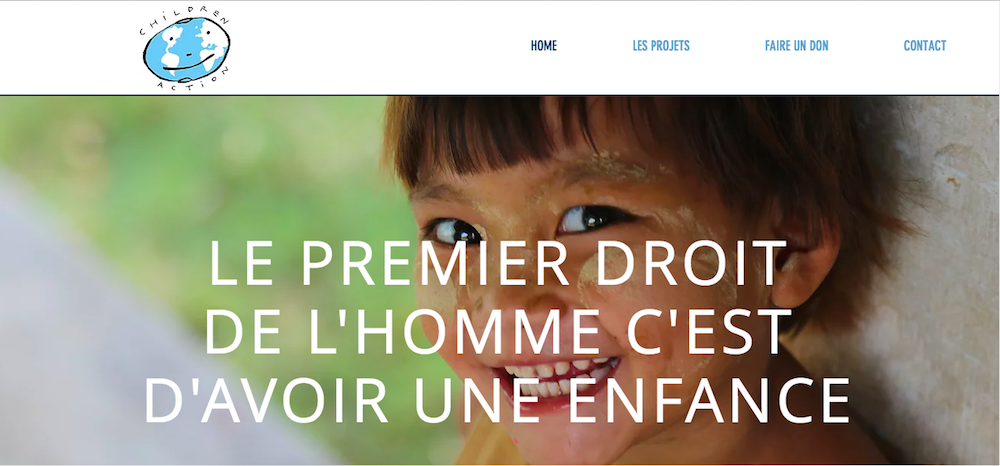Click the child's smiling teeth in photo

click(558, 377)
